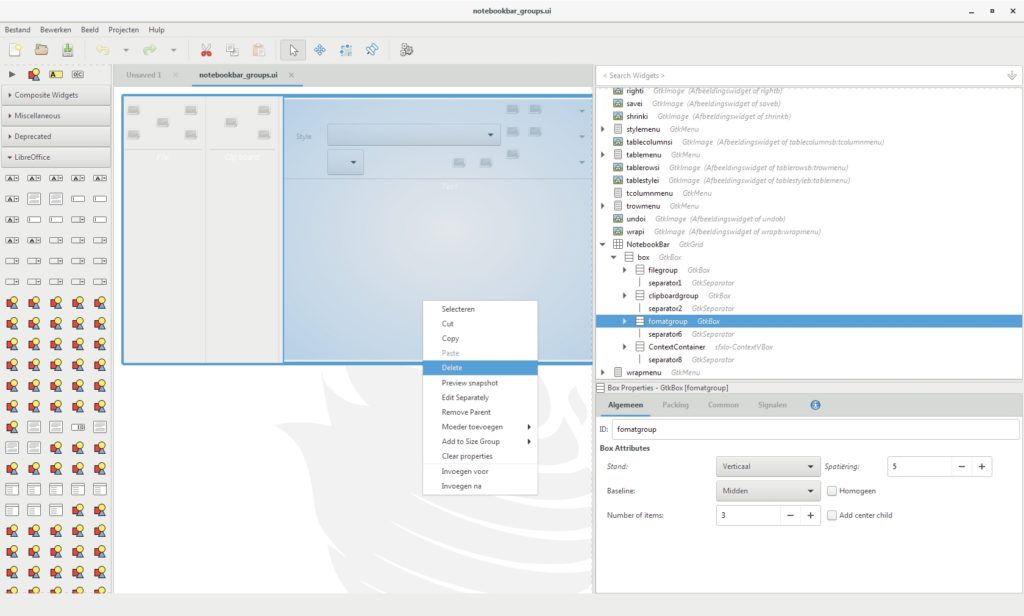Create a new Glade project
Screen dimensions: 1024x616
17,49
